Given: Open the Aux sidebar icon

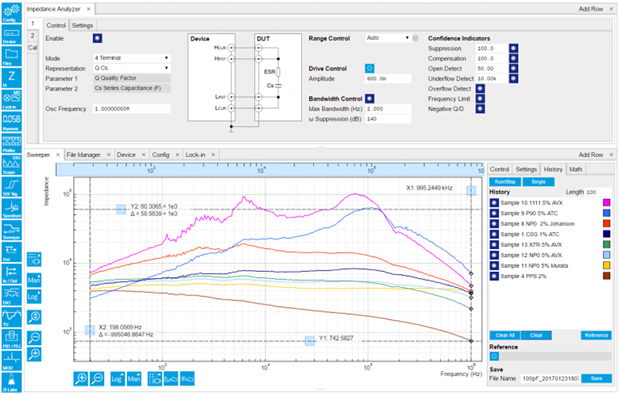Looking at the screenshot, I should 12,252.
